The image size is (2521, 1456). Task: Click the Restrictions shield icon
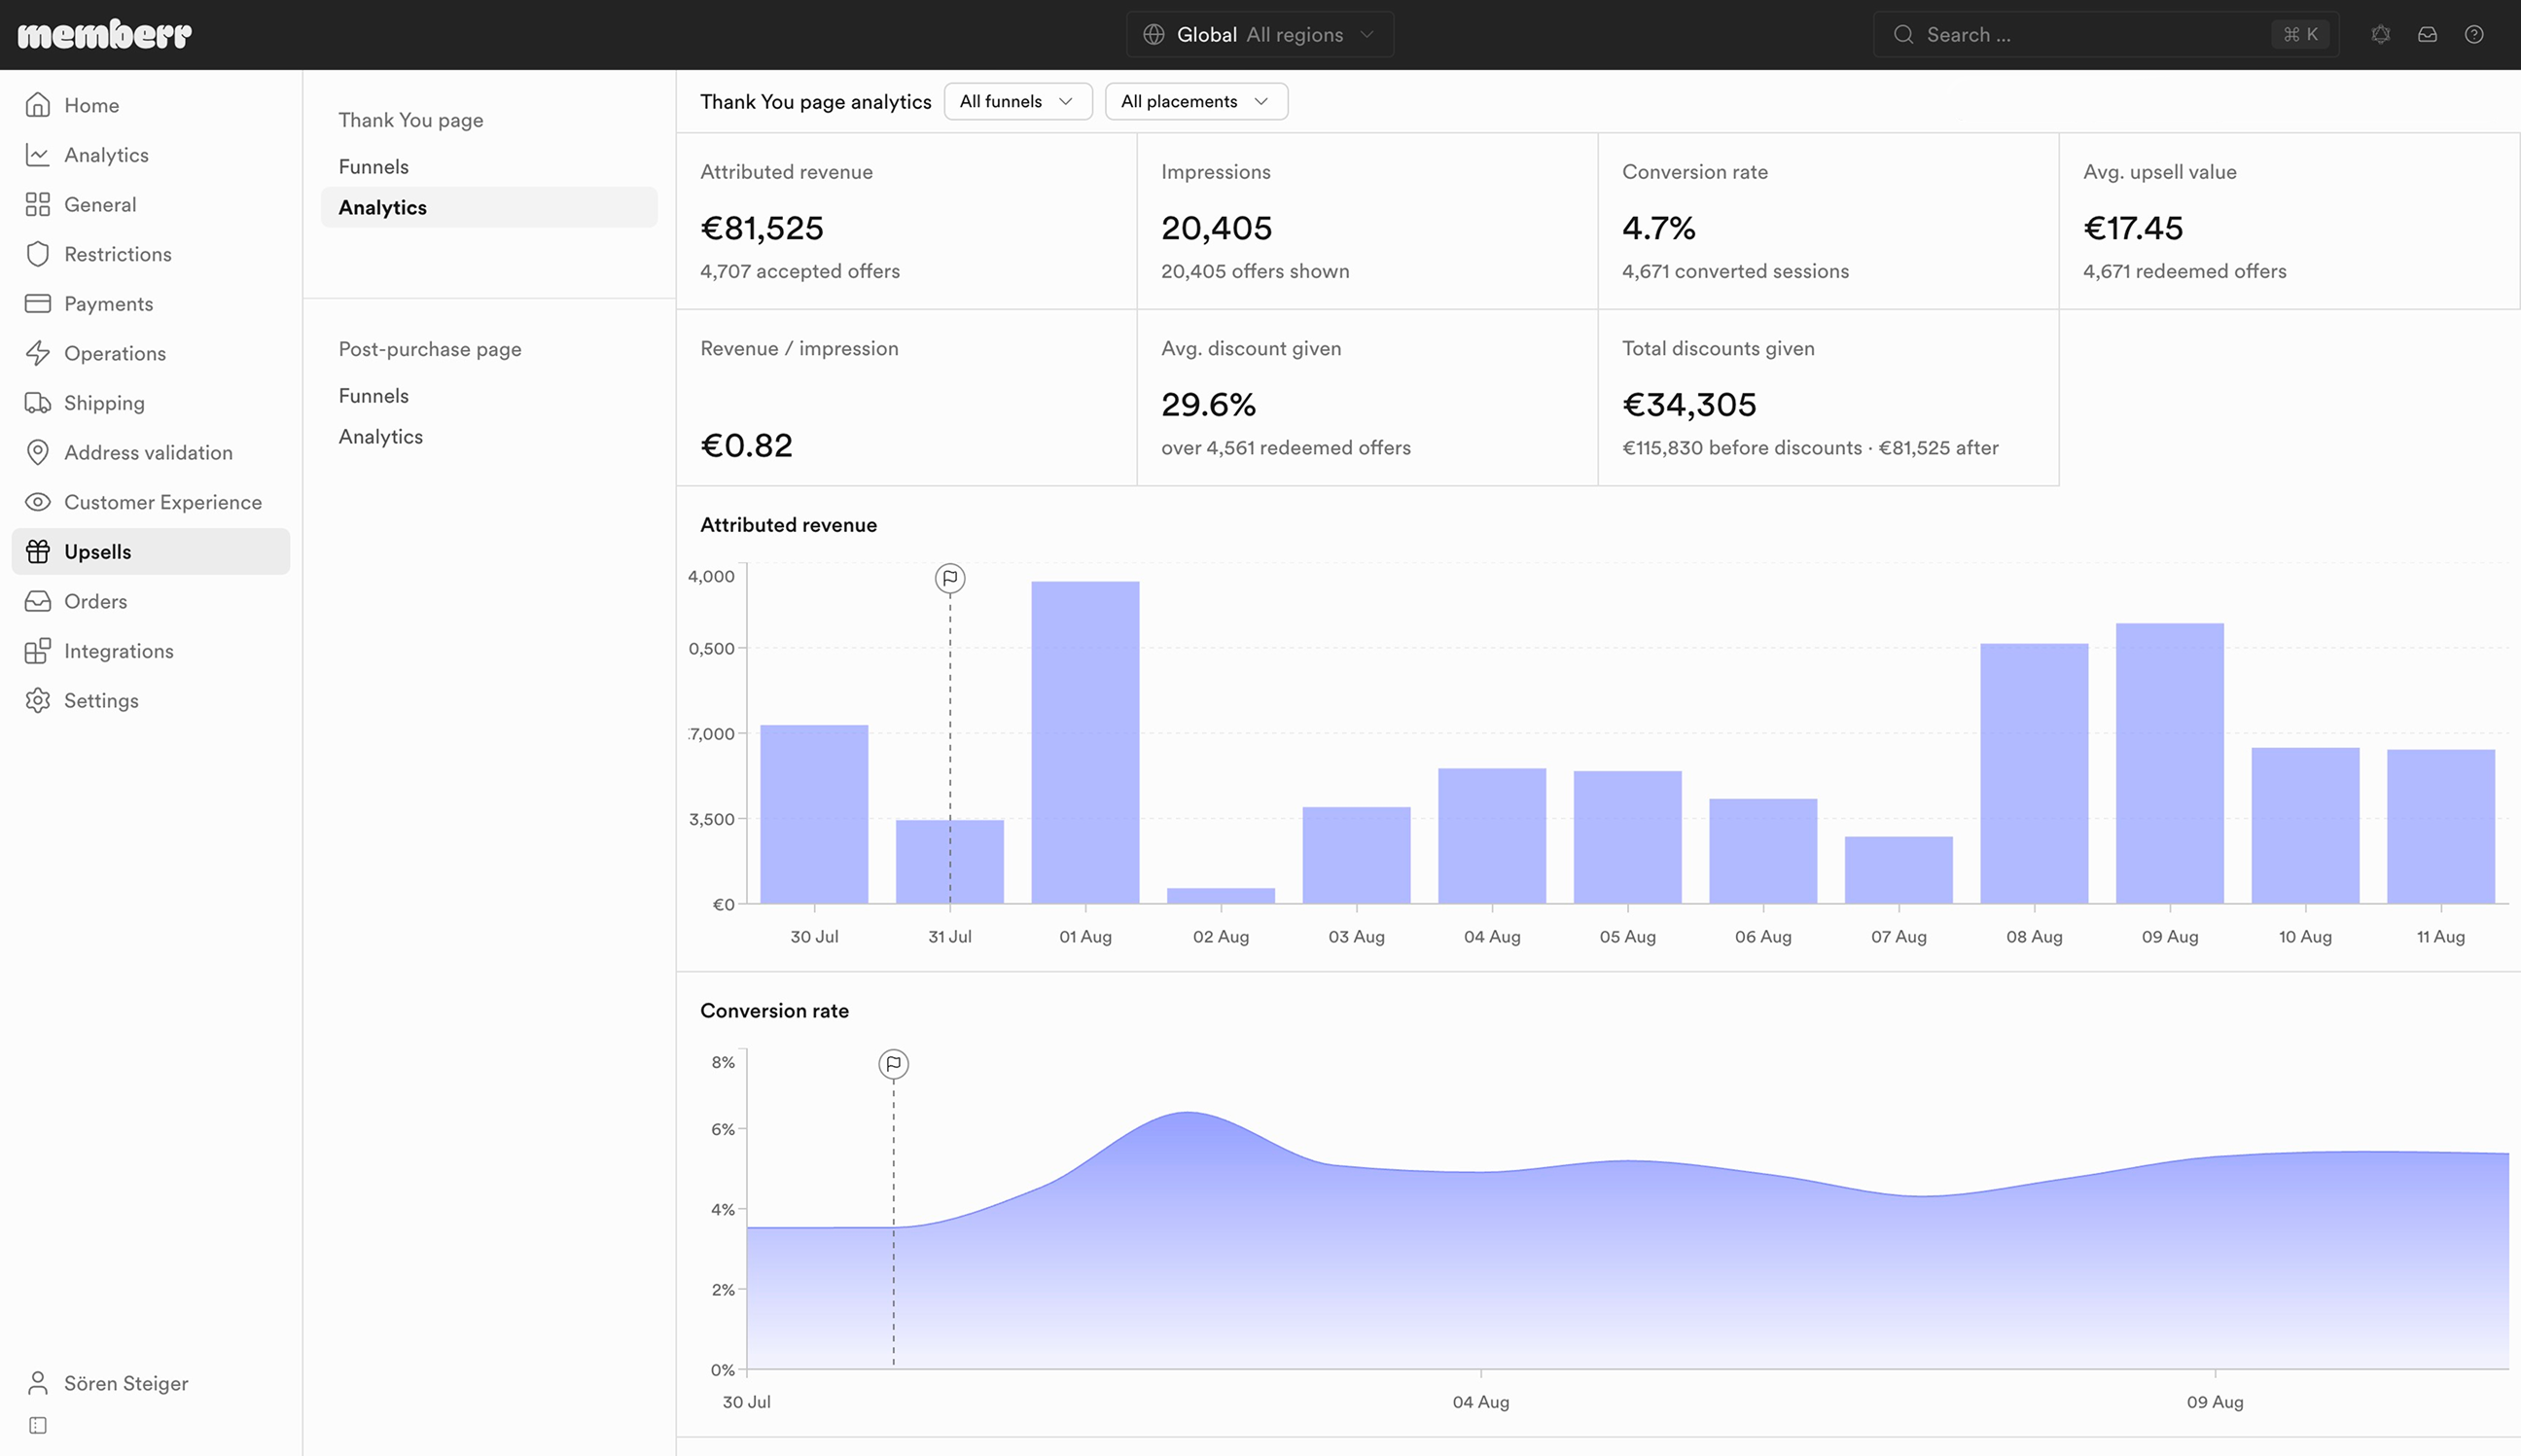coord(38,254)
